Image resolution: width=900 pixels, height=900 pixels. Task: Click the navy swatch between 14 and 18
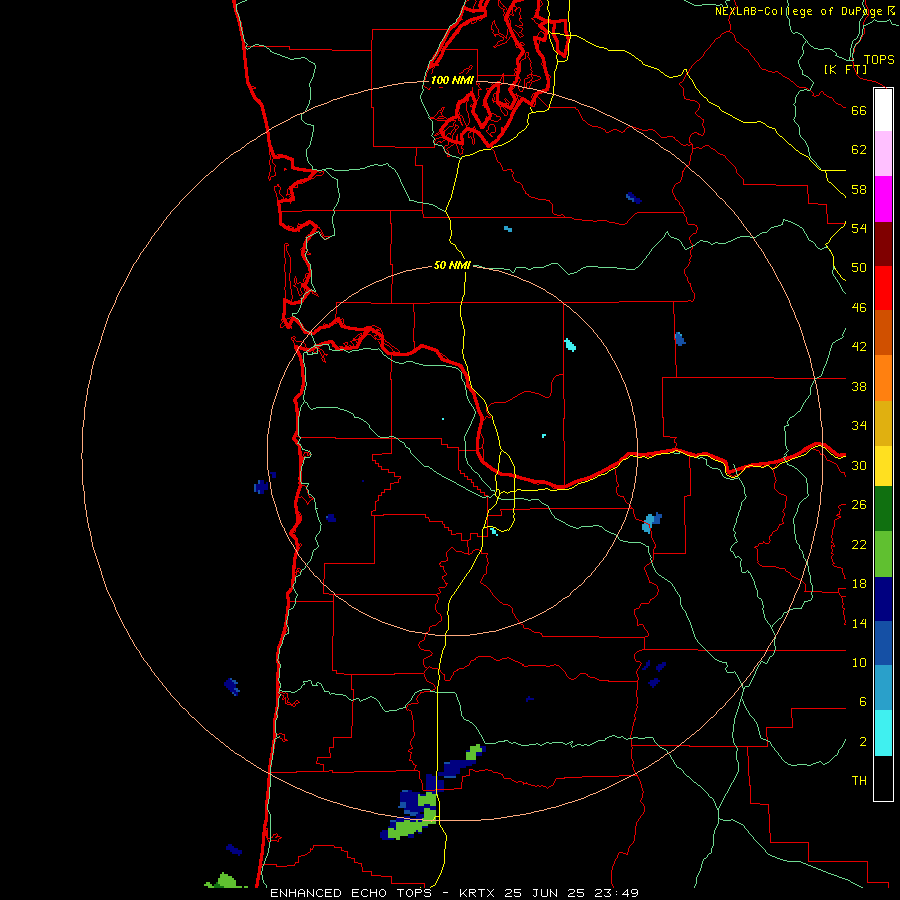(x=883, y=599)
